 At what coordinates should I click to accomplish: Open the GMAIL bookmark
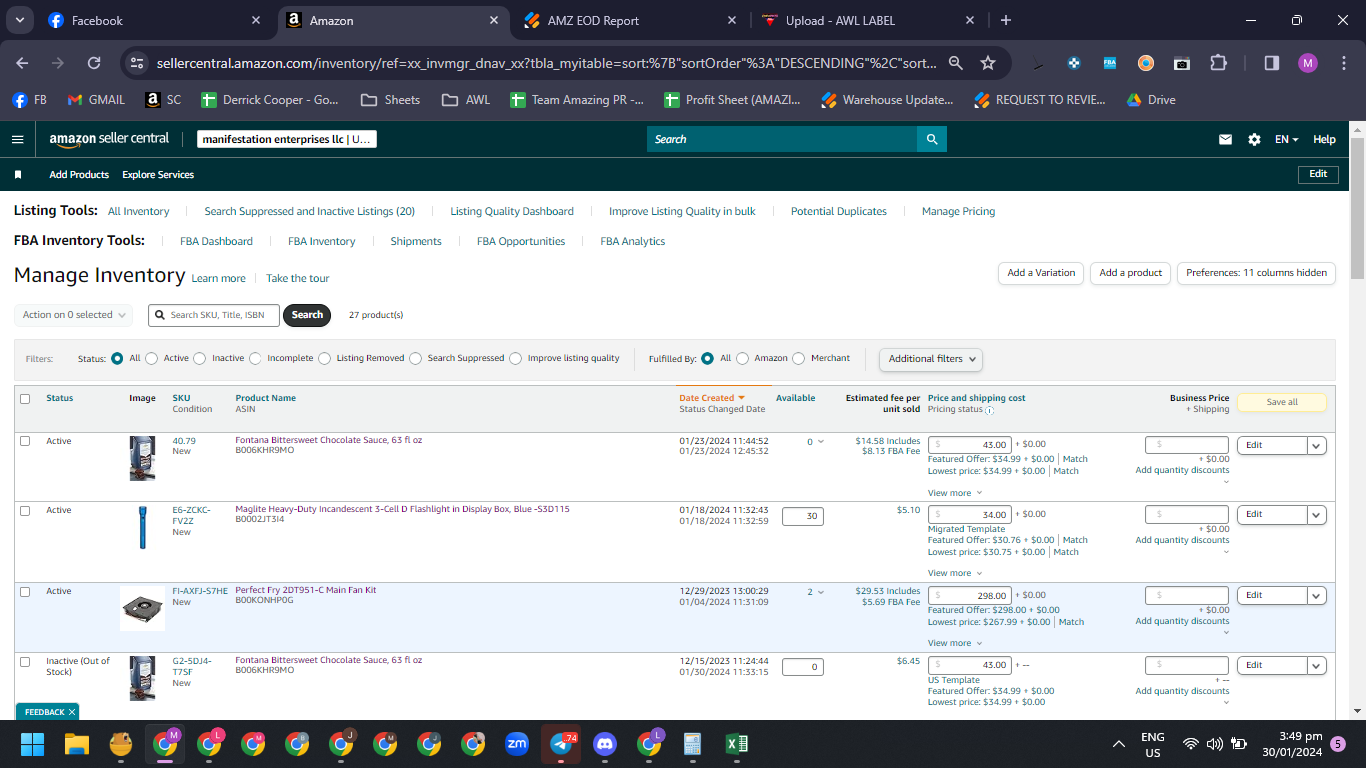coord(96,100)
